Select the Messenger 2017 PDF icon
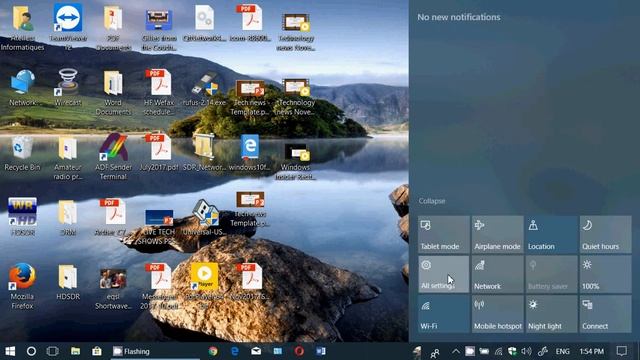The width and height of the screenshot is (640, 360). (159, 287)
